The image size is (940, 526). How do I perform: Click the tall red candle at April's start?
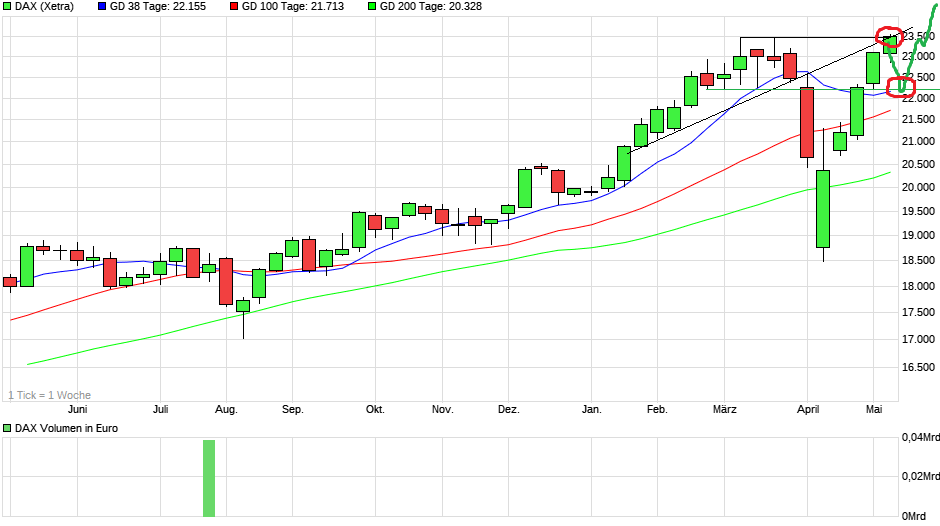click(x=807, y=122)
